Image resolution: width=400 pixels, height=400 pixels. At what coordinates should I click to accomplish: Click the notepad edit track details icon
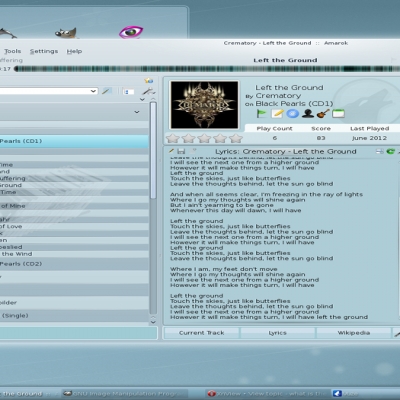coord(277,114)
